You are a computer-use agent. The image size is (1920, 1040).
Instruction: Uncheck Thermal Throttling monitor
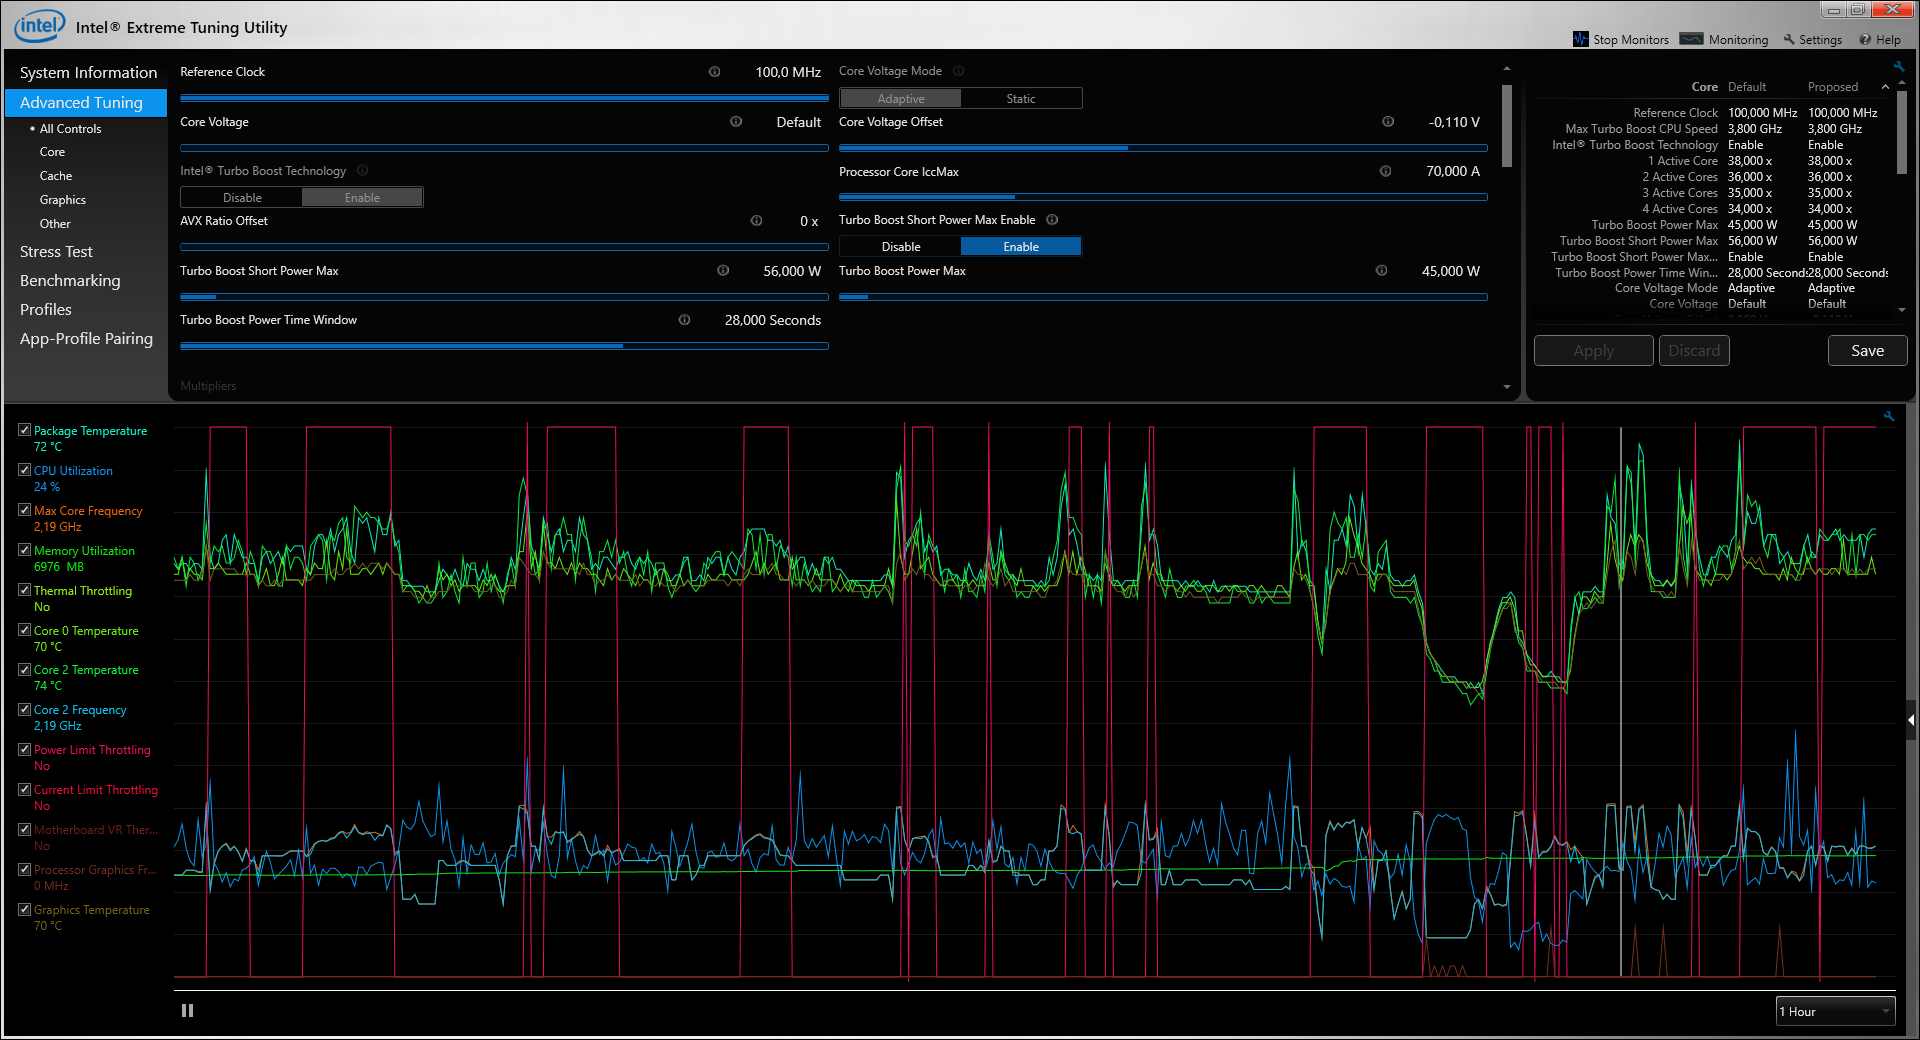24,590
